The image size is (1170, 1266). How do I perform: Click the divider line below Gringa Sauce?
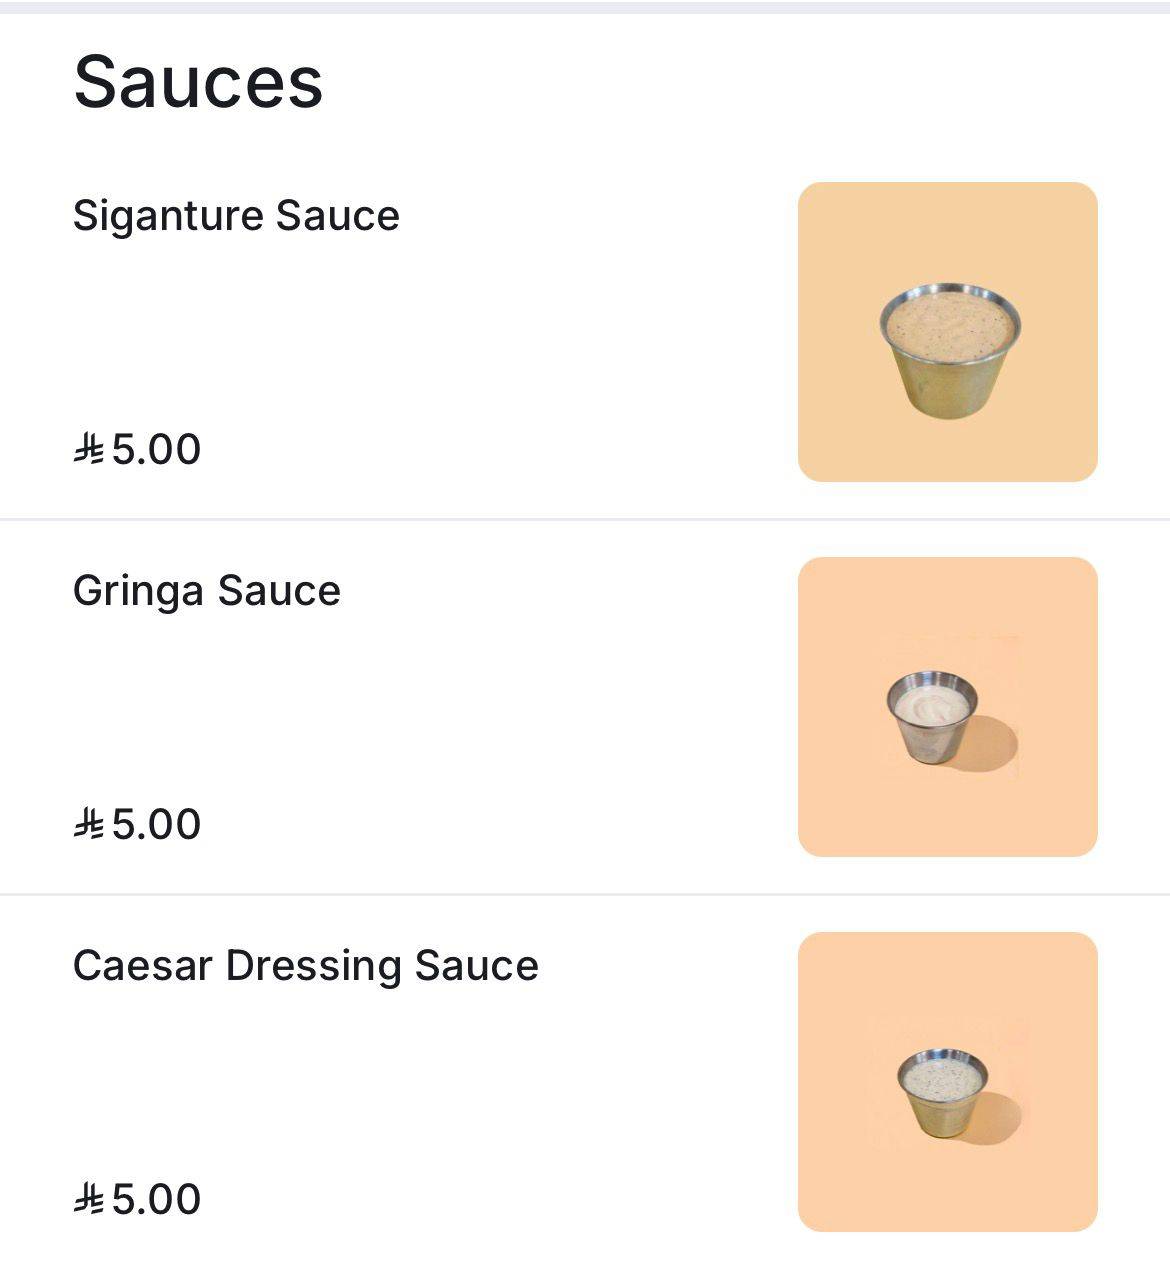(x=585, y=894)
